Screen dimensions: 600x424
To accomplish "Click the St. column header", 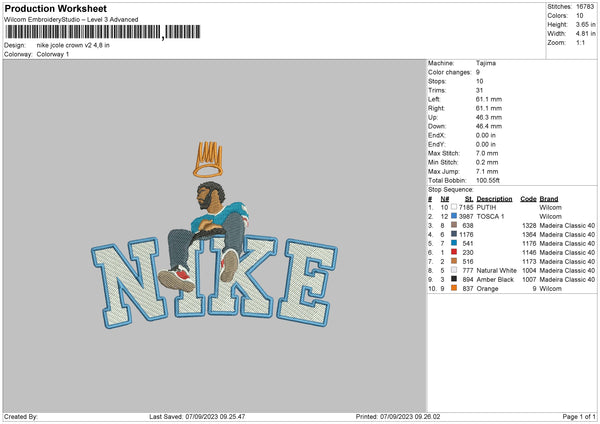I will pos(469,199).
